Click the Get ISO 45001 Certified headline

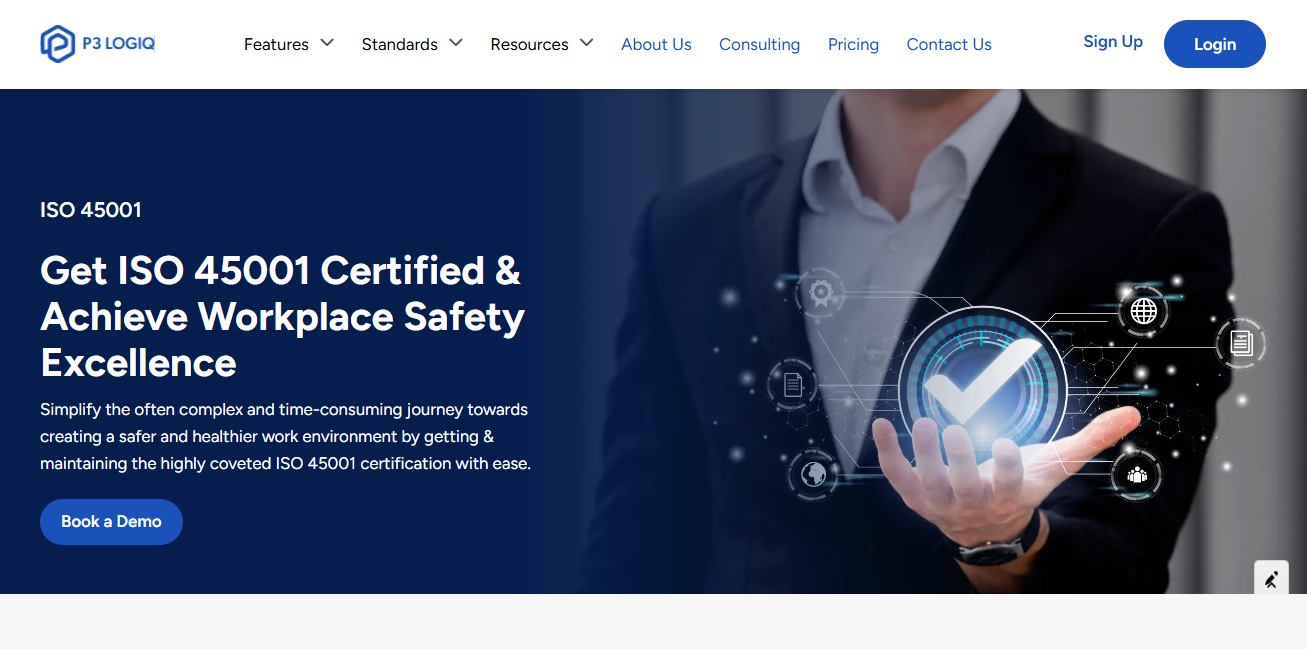point(282,316)
